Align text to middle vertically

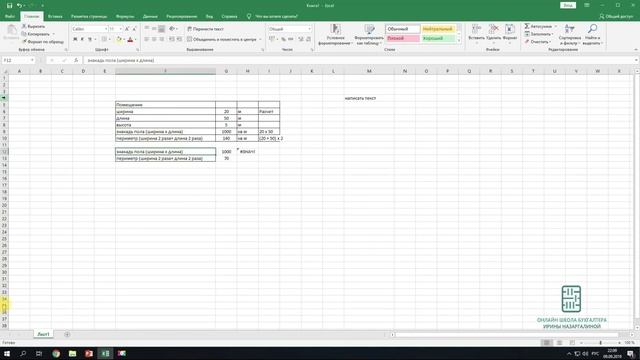(x=154, y=29)
